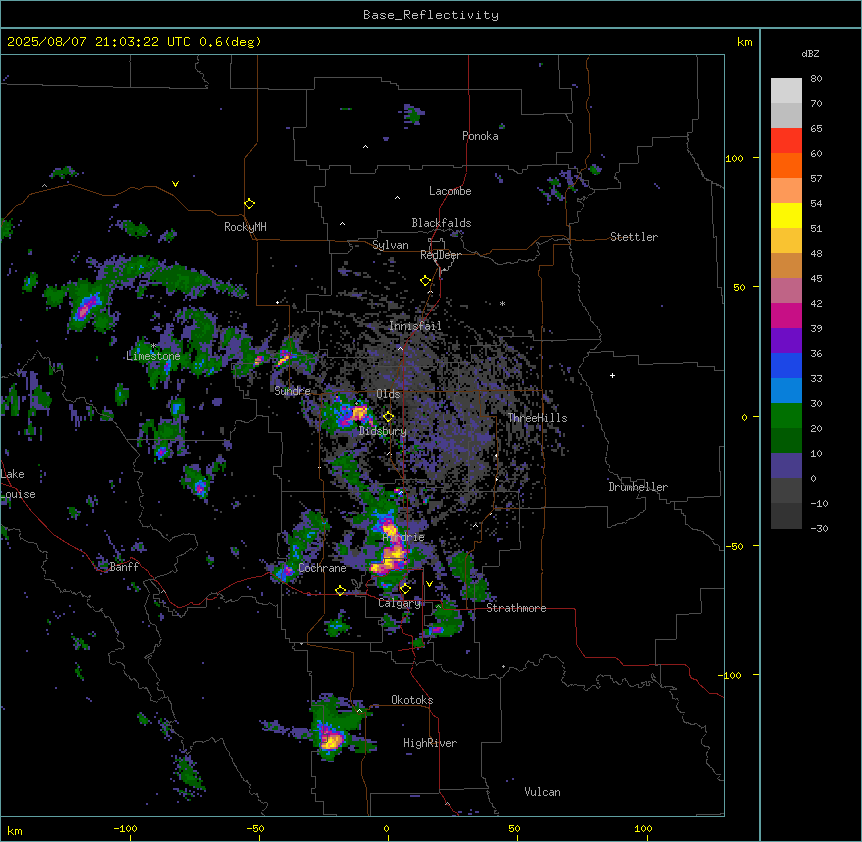Click the 42 value in the dBZ legend
This screenshot has height=842, width=862.
816,304
